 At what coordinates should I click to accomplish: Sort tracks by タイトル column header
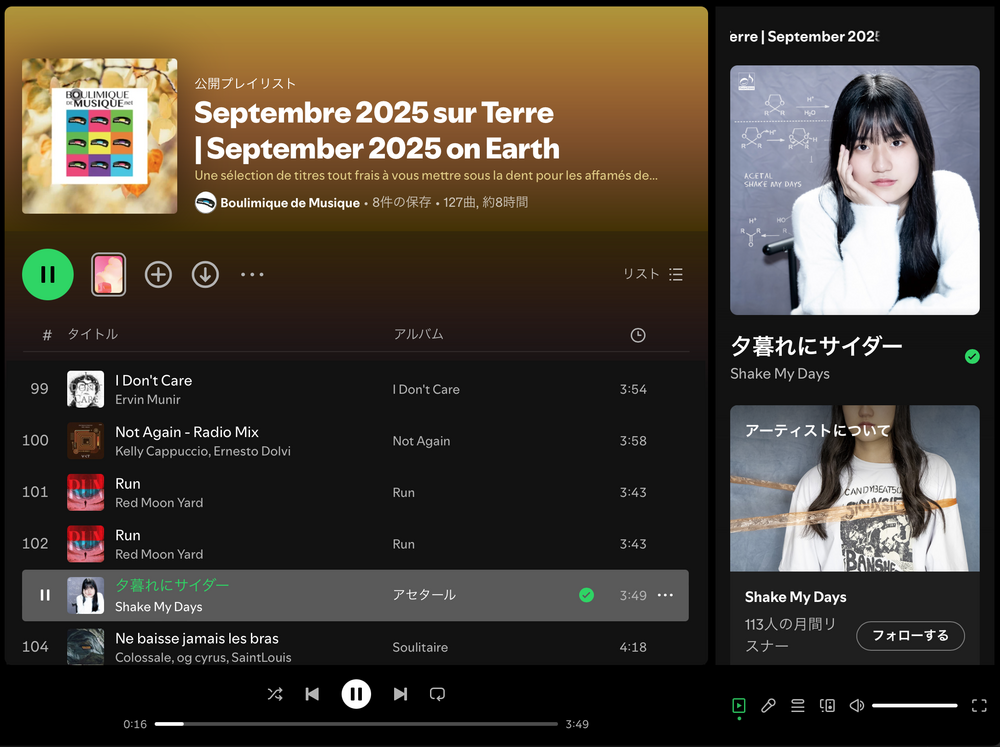pos(93,334)
